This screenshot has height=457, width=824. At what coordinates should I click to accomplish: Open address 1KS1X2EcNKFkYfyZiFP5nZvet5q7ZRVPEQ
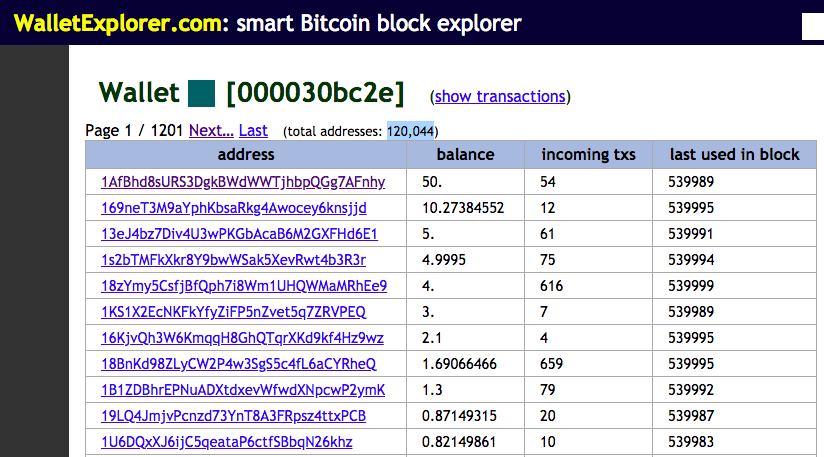233,312
